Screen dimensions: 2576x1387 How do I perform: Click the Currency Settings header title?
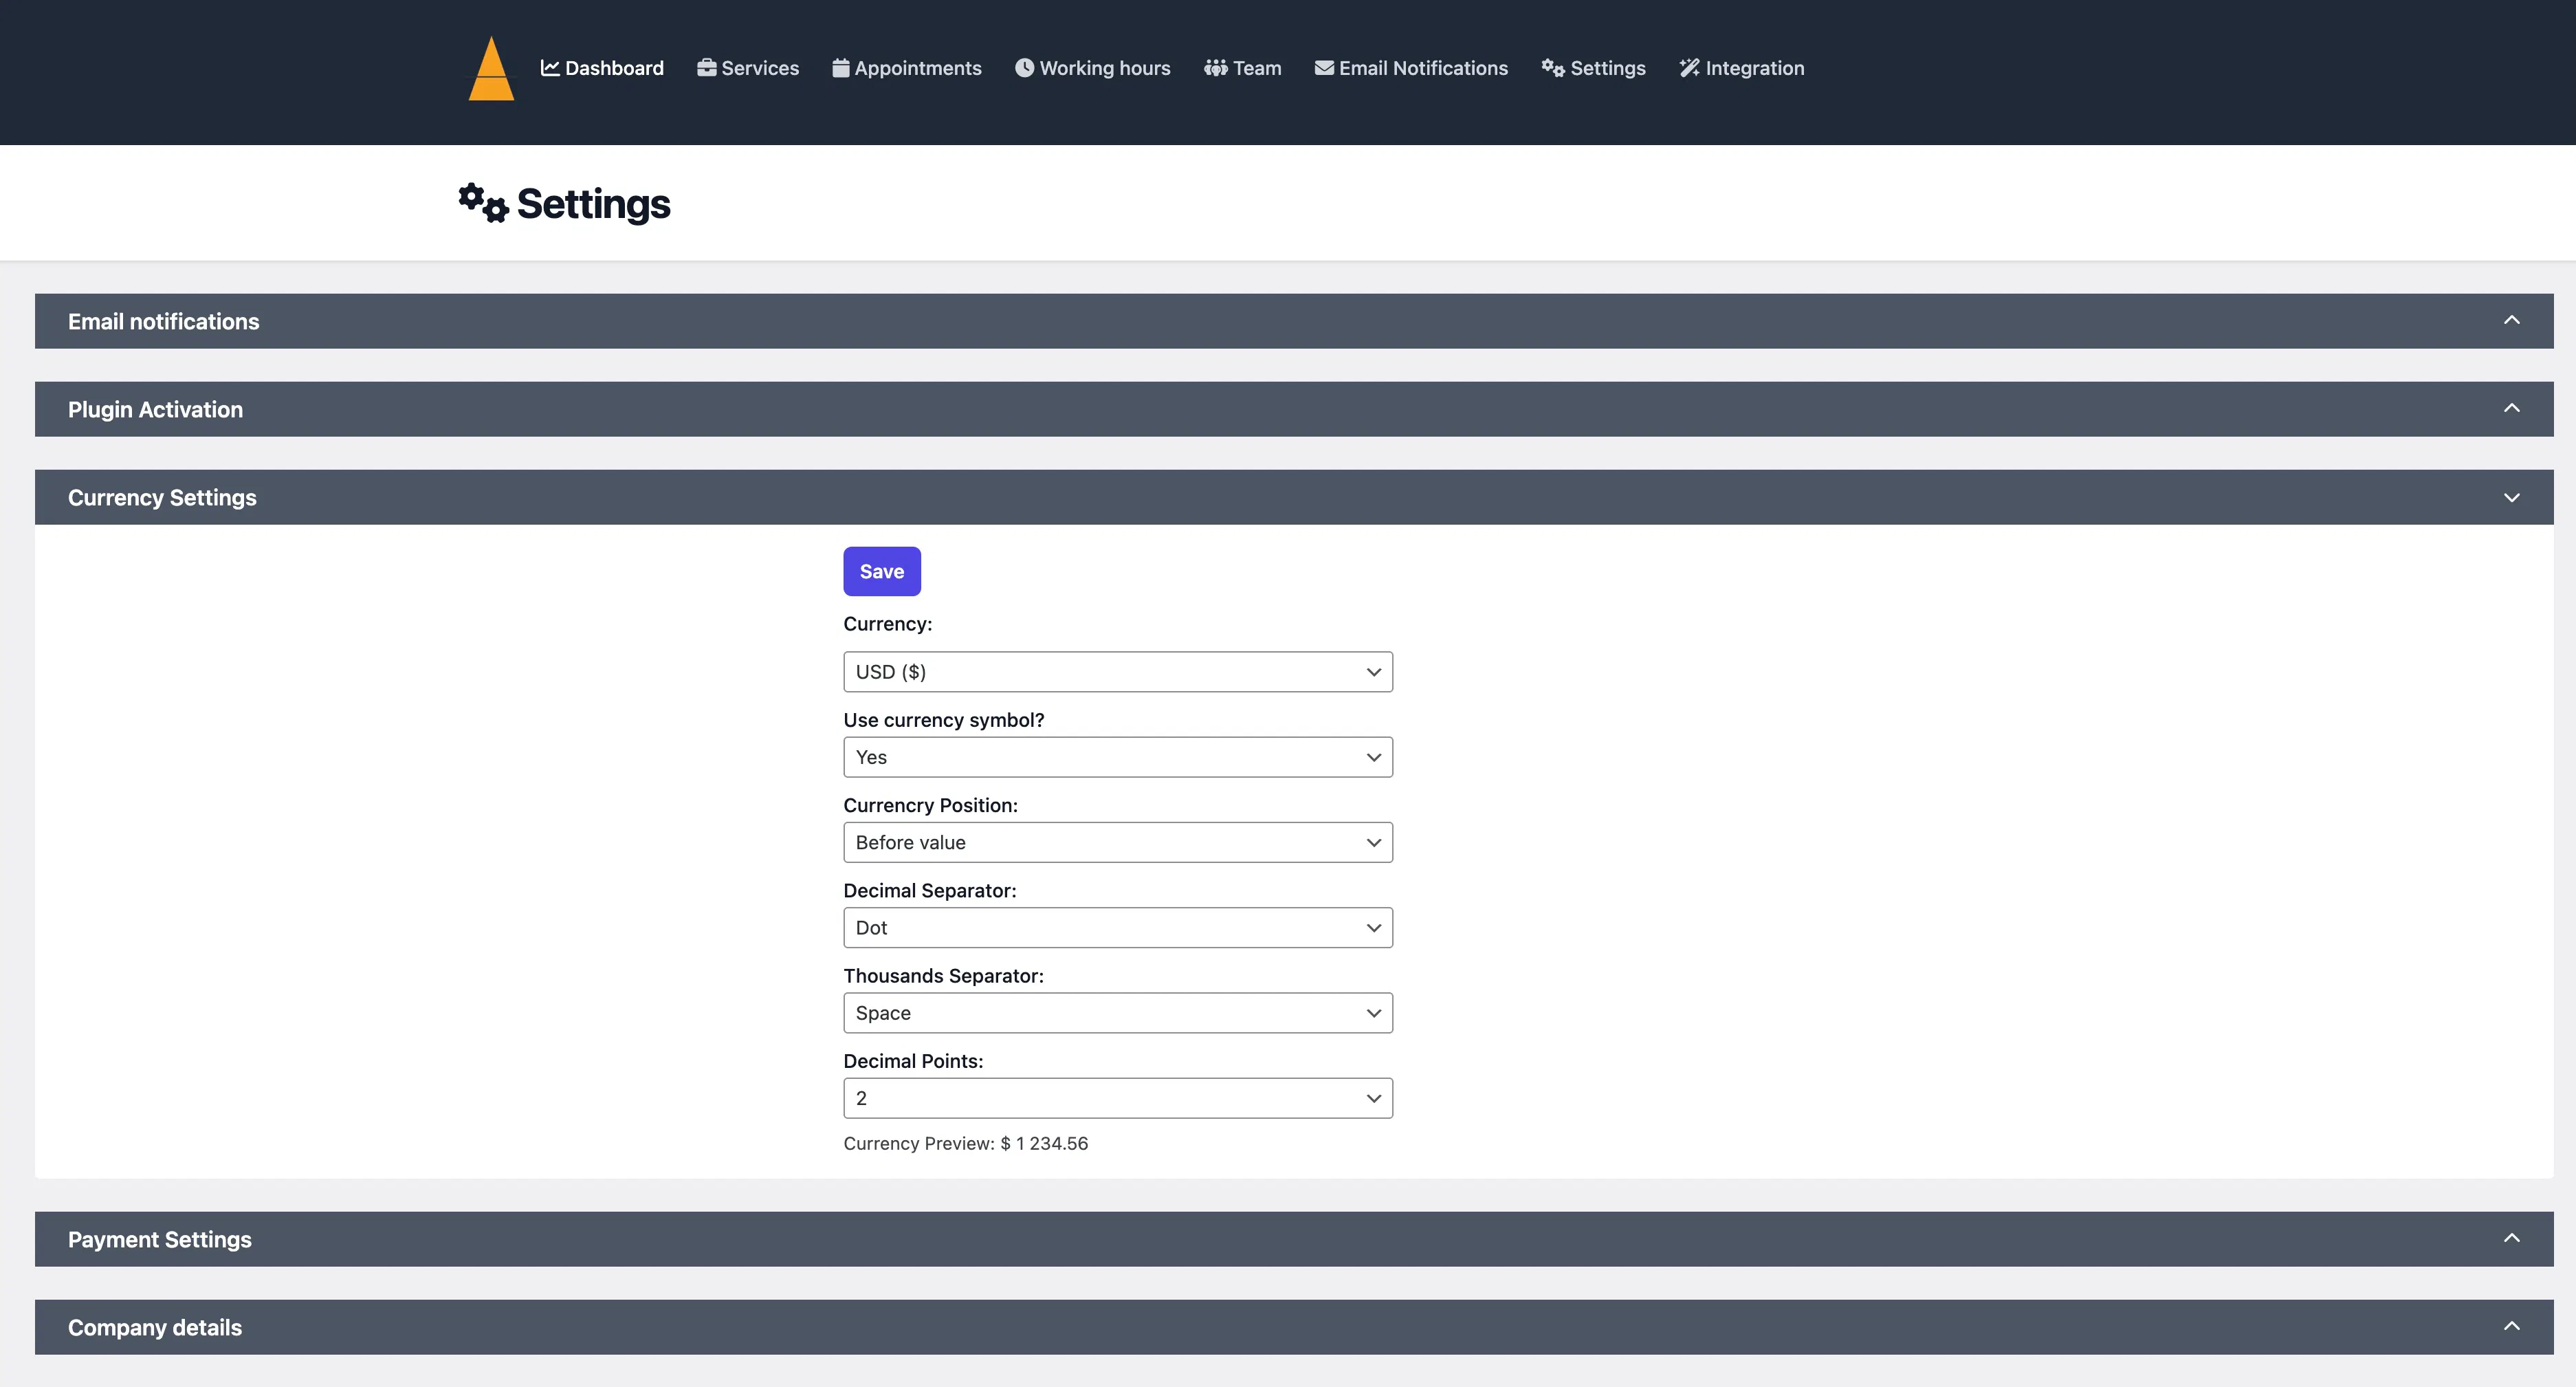click(x=162, y=497)
